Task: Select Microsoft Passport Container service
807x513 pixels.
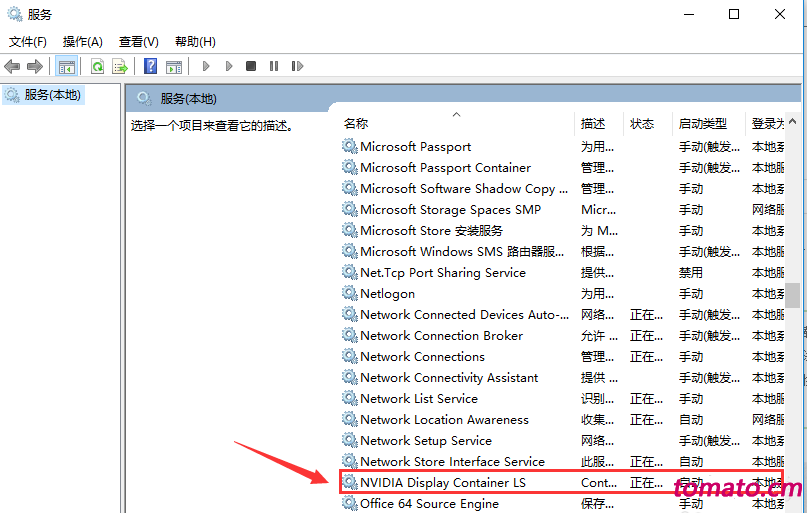Action: 562,168
